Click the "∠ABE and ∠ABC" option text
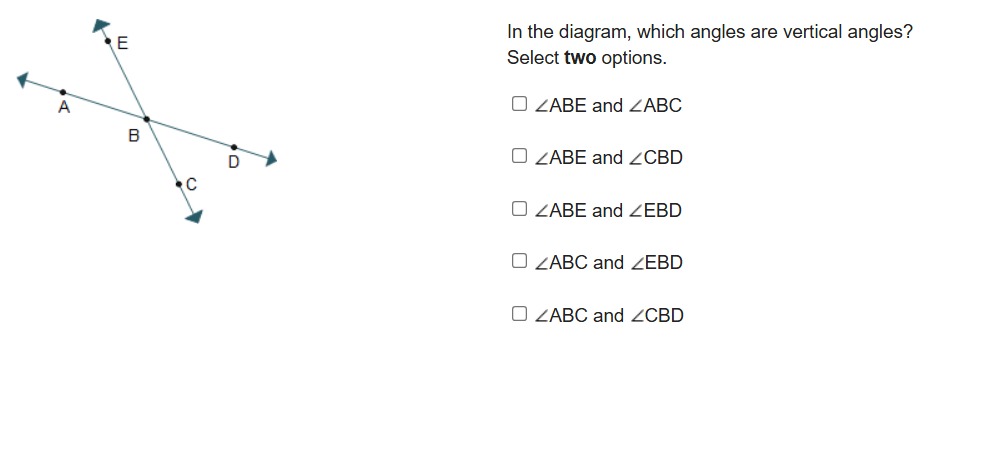 608,105
